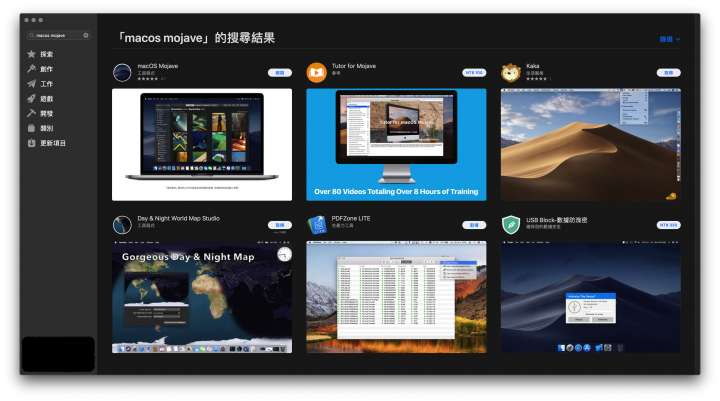Open the PDFZone LITE app icon

point(316,225)
